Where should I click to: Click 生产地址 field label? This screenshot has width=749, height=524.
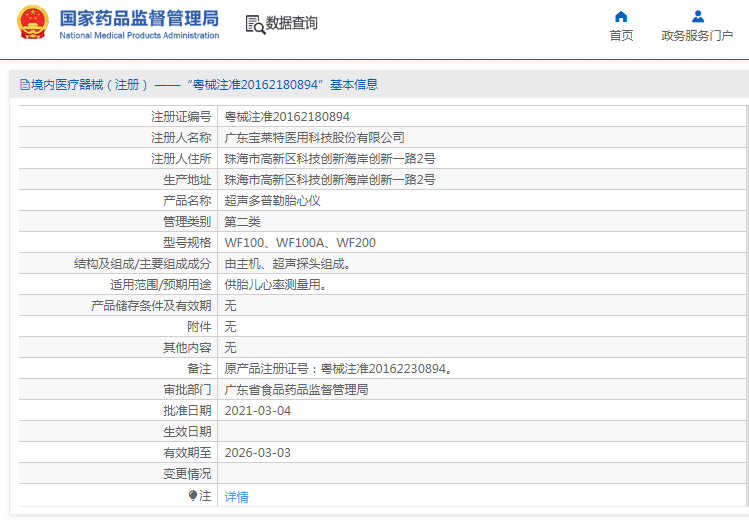coord(187,180)
